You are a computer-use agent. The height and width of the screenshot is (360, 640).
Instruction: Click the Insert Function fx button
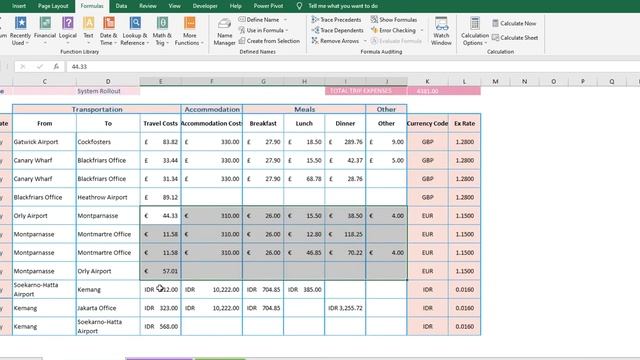56,67
